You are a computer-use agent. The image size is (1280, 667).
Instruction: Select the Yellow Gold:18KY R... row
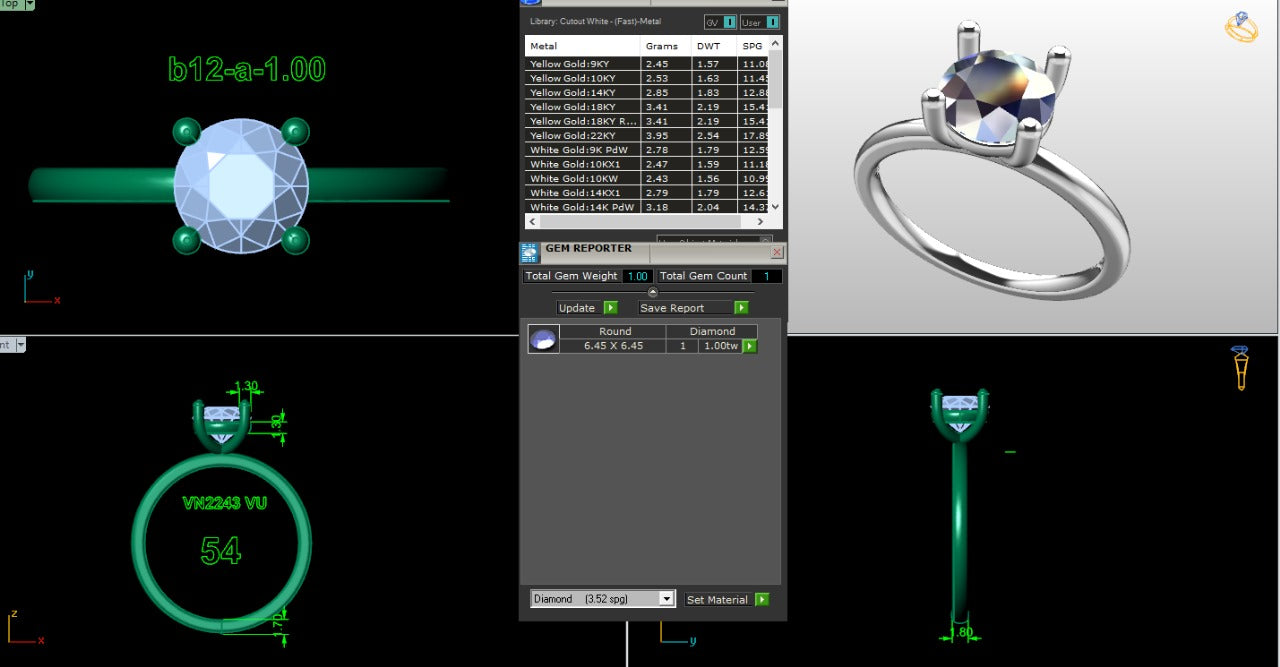[647, 121]
